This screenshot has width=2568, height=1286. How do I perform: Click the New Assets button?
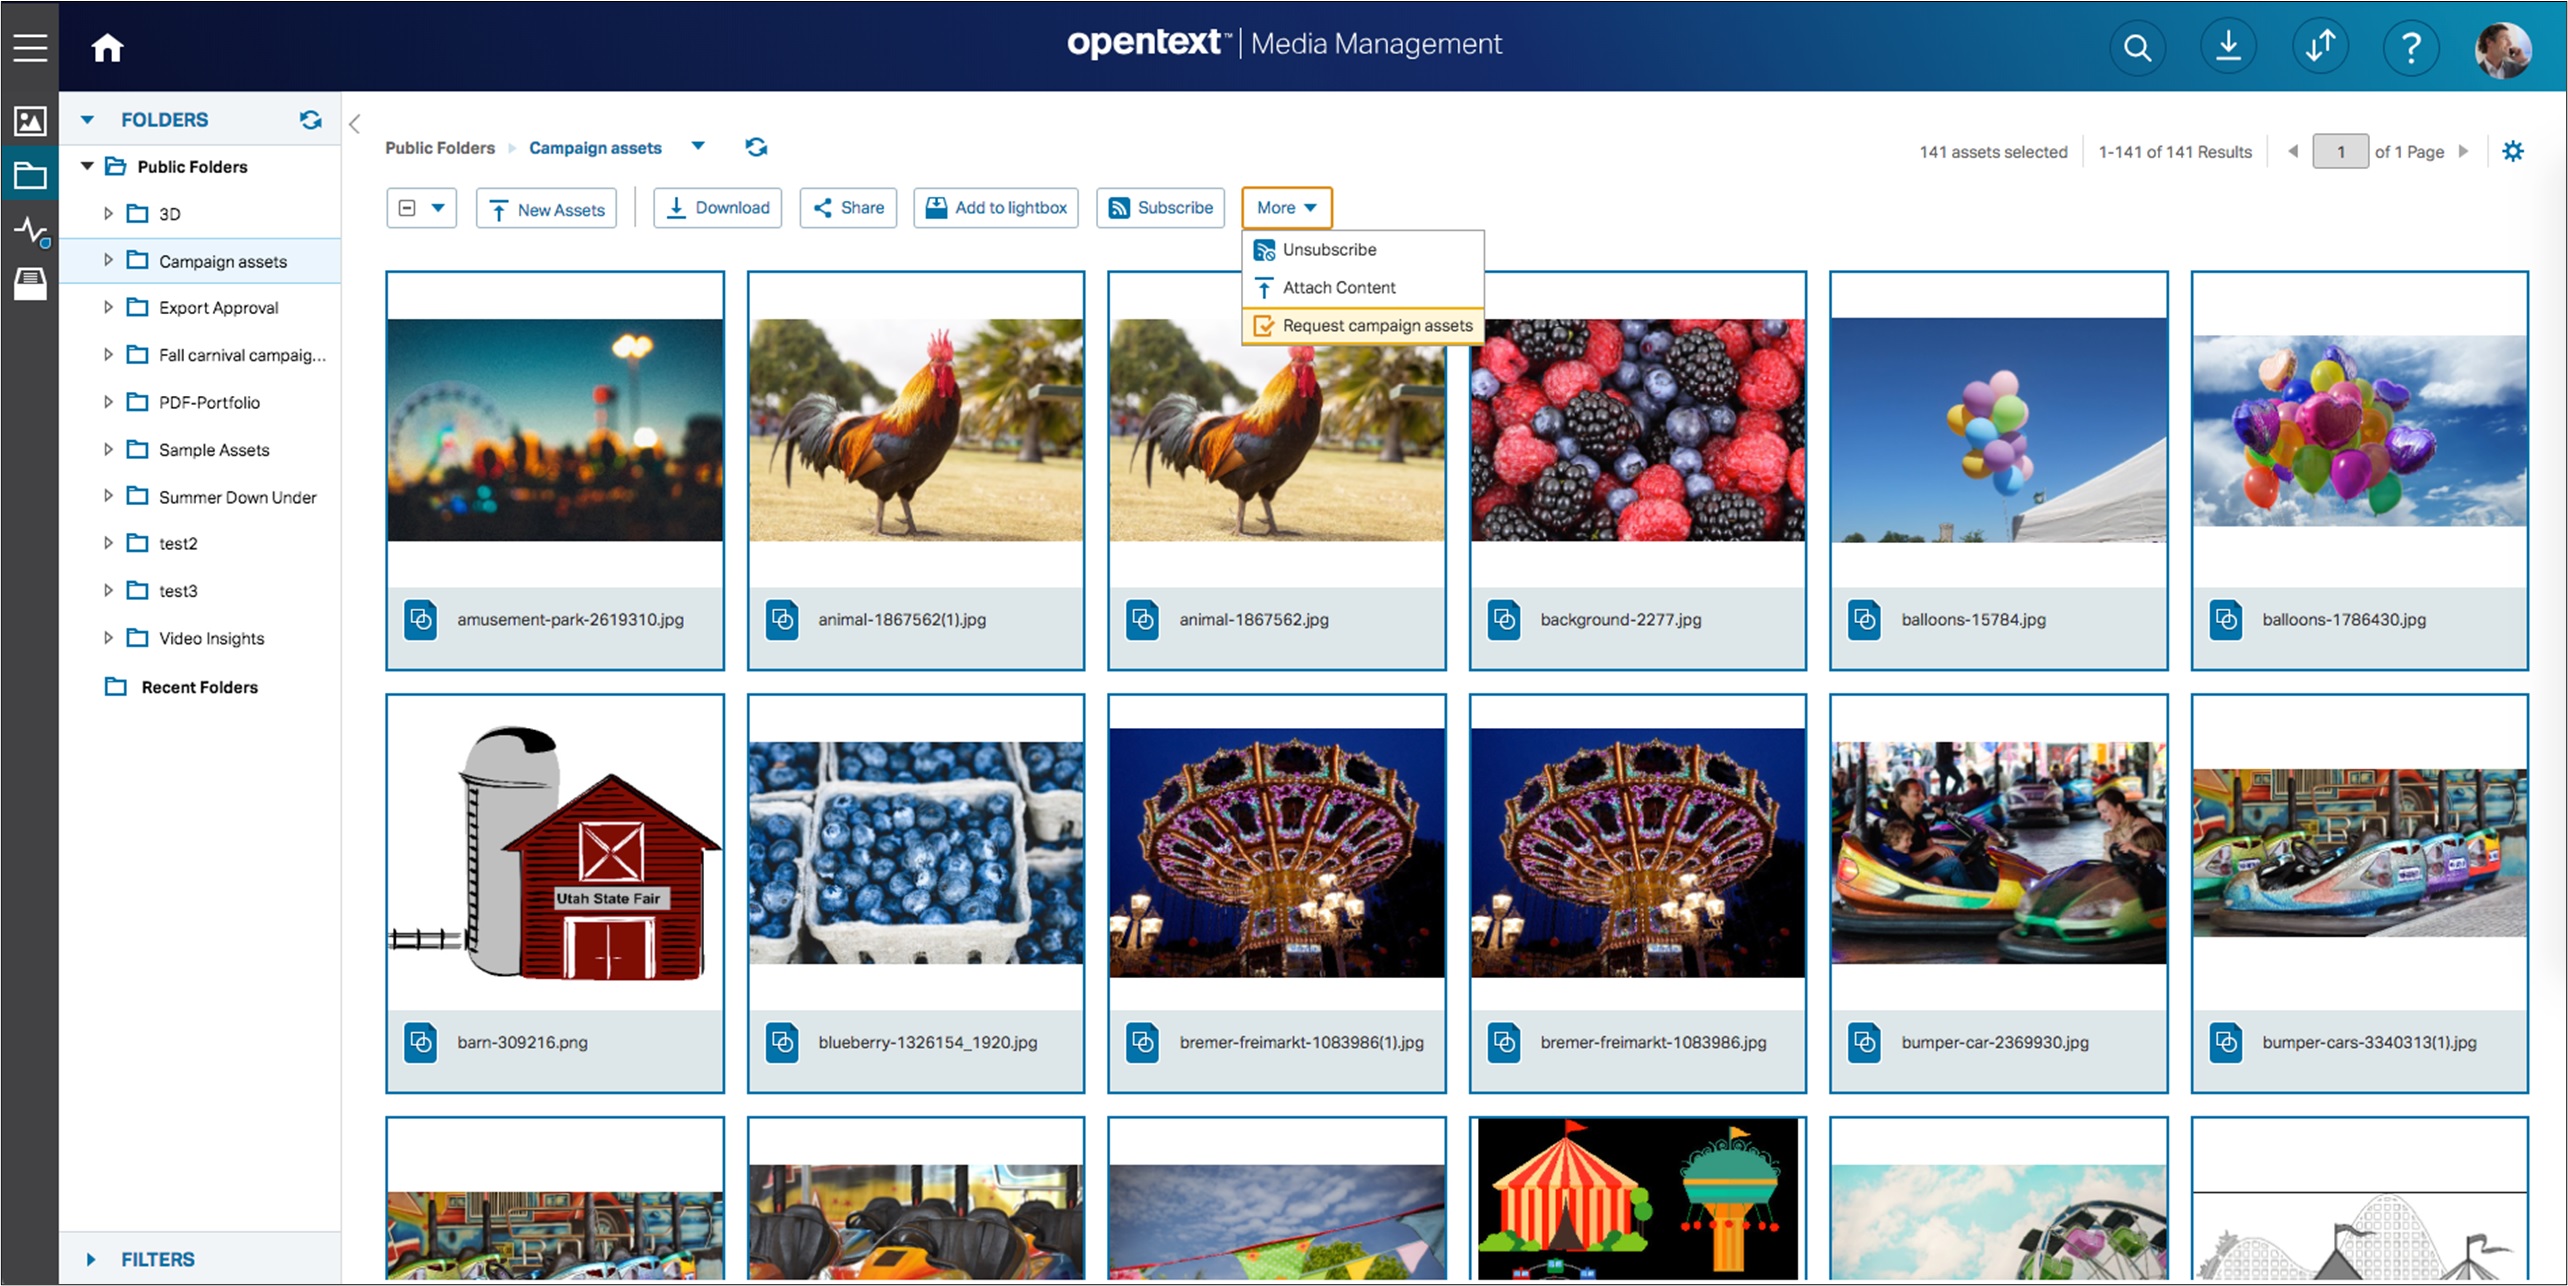point(546,209)
